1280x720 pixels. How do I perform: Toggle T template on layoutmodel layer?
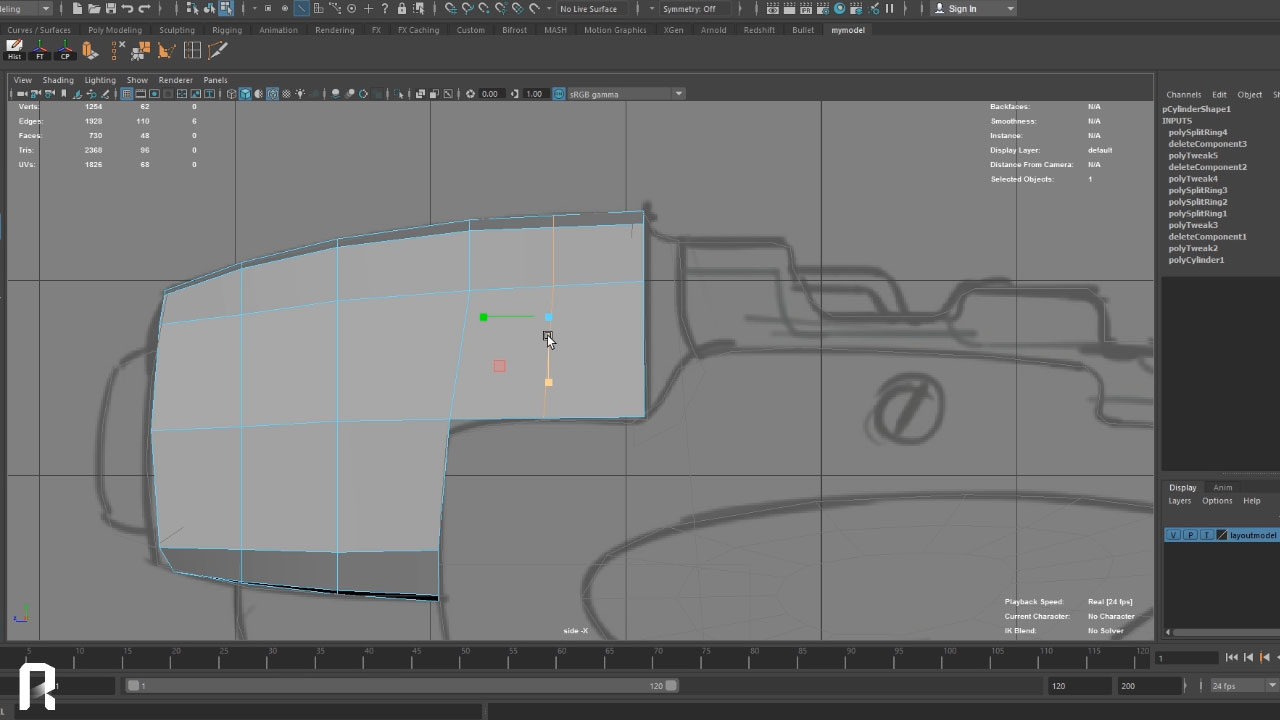pos(1206,535)
